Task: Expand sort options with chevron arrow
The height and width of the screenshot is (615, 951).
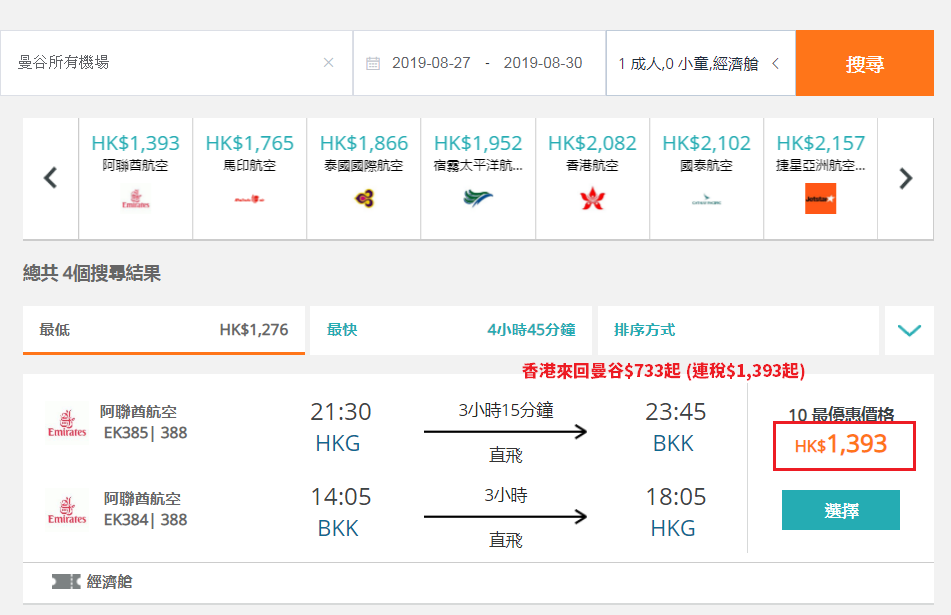Action: 909,330
